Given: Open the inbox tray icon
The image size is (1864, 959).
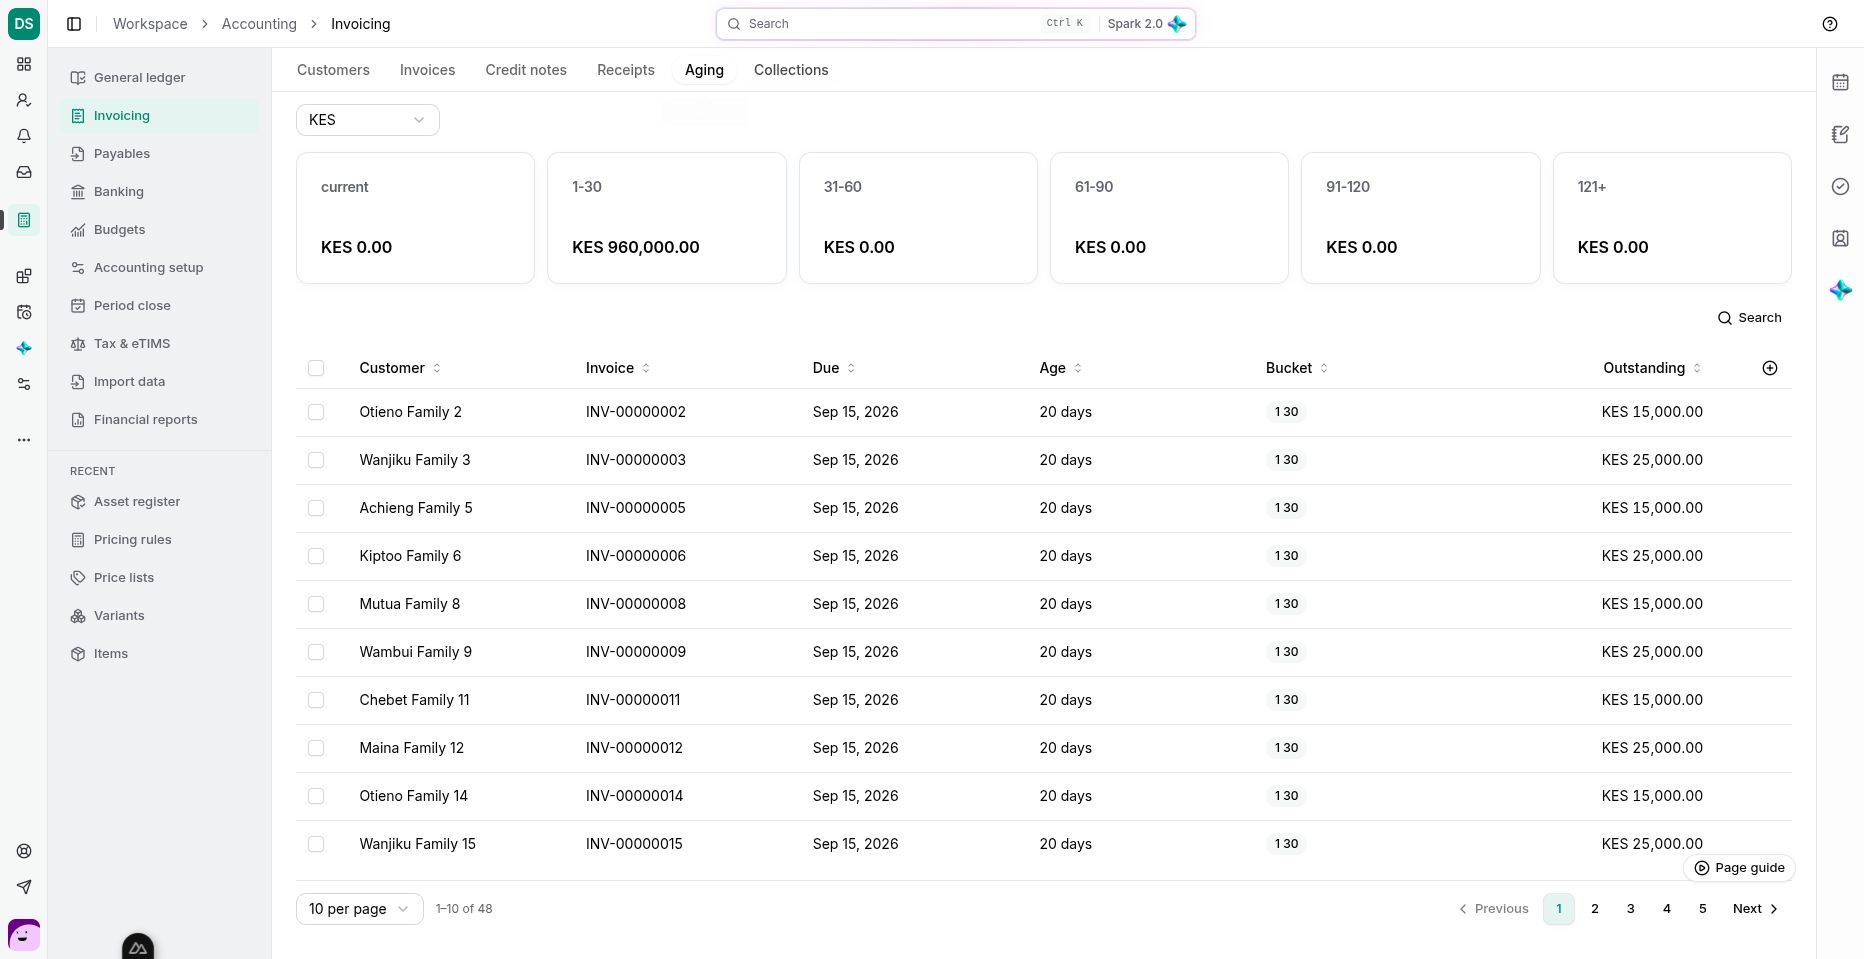Looking at the screenshot, I should tap(24, 172).
